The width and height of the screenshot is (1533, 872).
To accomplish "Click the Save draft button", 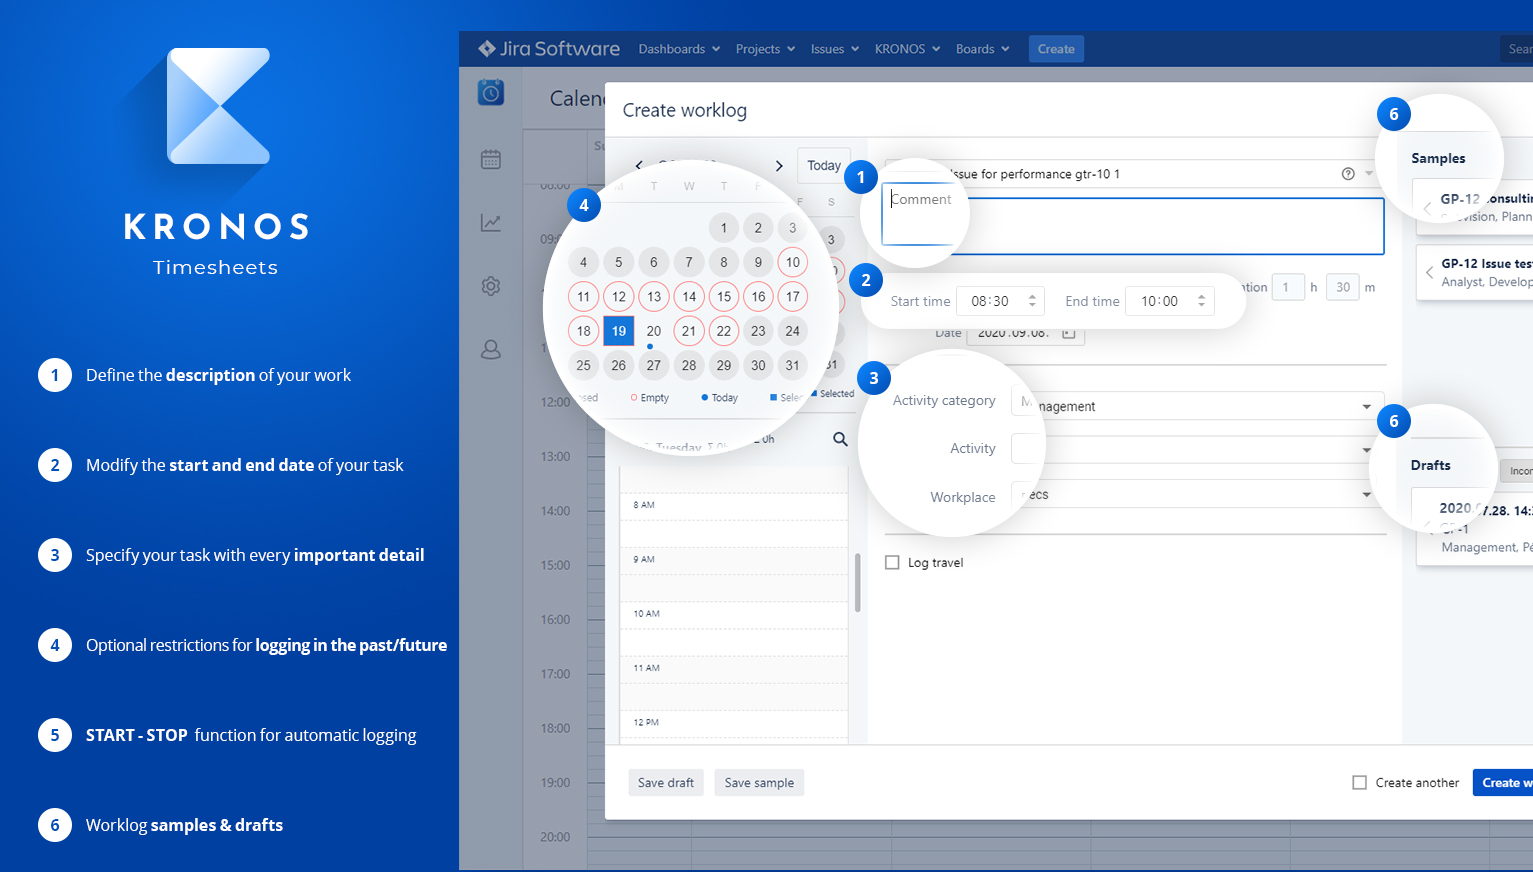I will coord(665,782).
